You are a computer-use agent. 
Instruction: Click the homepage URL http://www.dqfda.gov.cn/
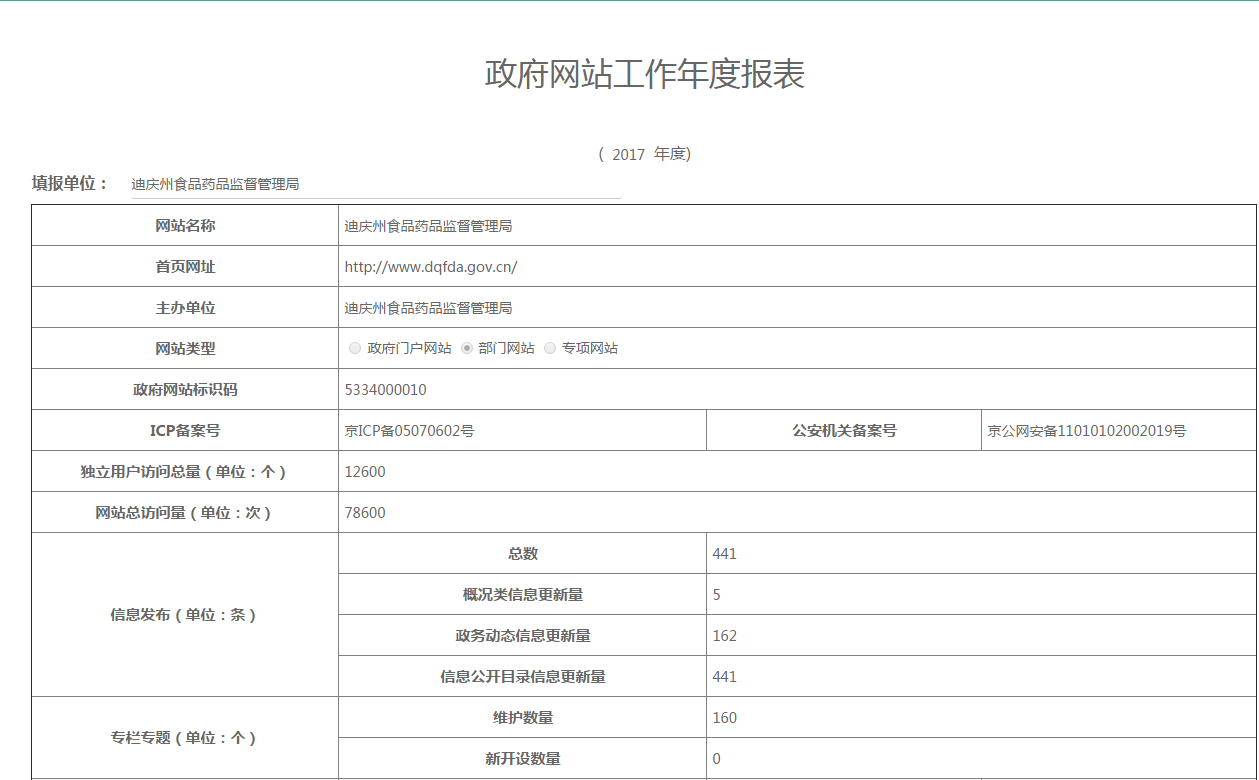click(431, 267)
